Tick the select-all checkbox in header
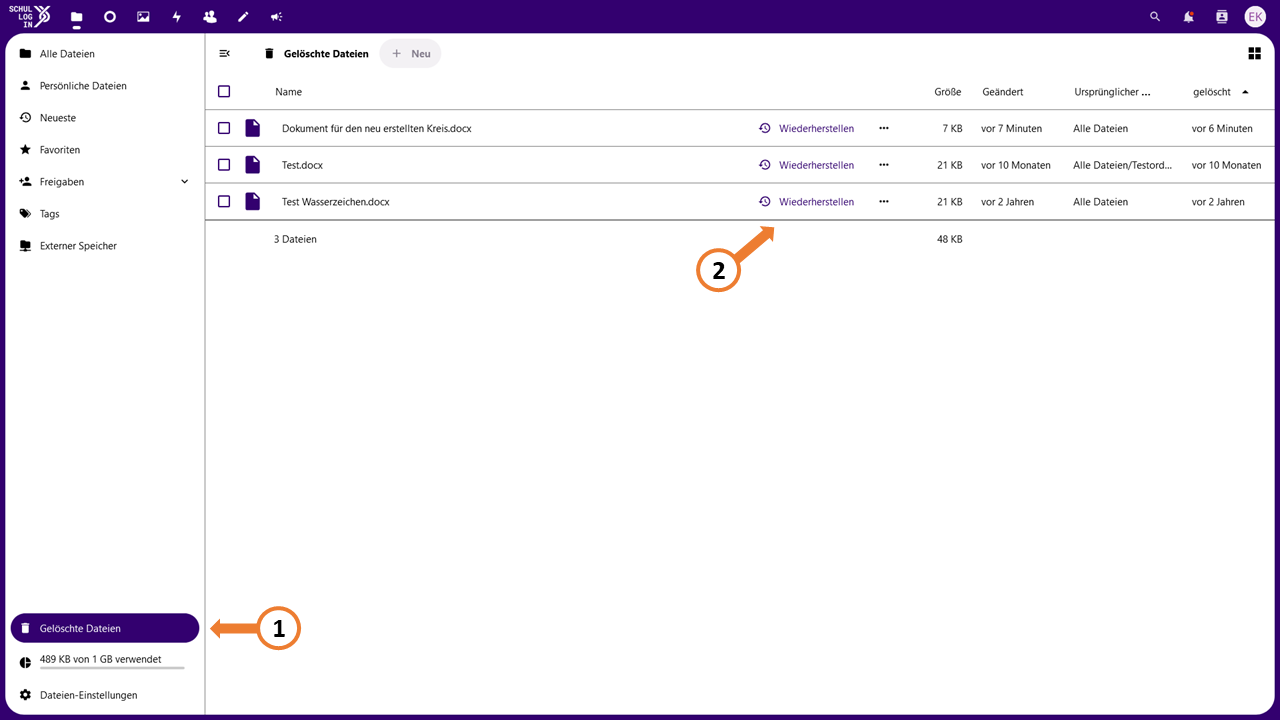The image size is (1280, 720). (x=224, y=91)
